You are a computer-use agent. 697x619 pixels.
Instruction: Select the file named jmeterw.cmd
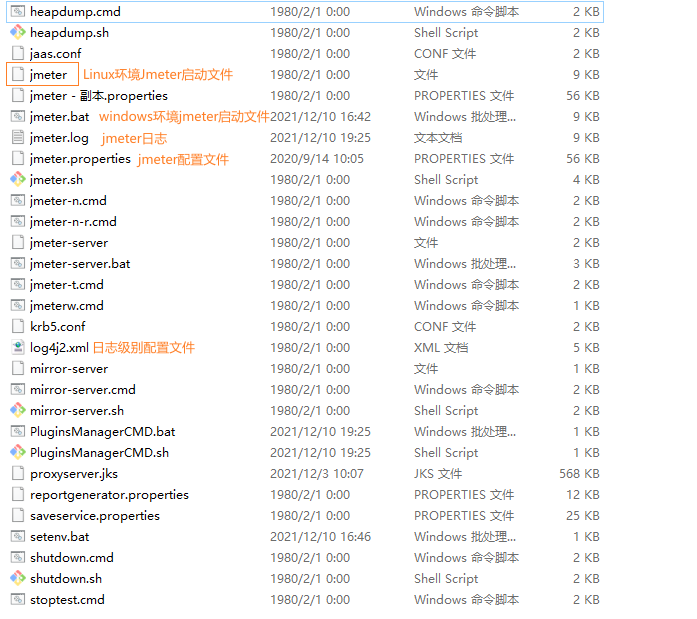pos(67,305)
